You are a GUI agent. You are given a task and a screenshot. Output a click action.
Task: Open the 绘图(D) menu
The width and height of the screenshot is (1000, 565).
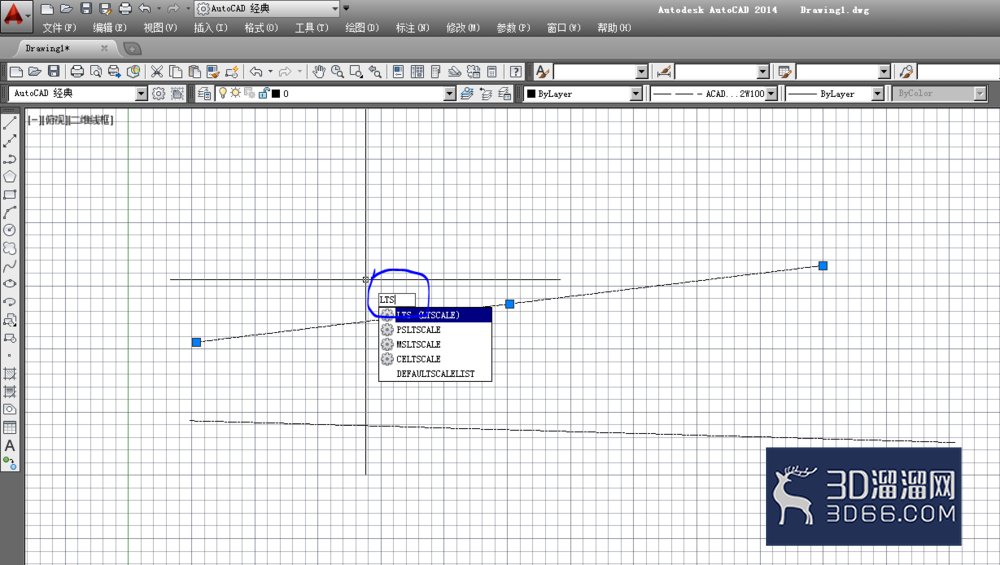(362, 28)
